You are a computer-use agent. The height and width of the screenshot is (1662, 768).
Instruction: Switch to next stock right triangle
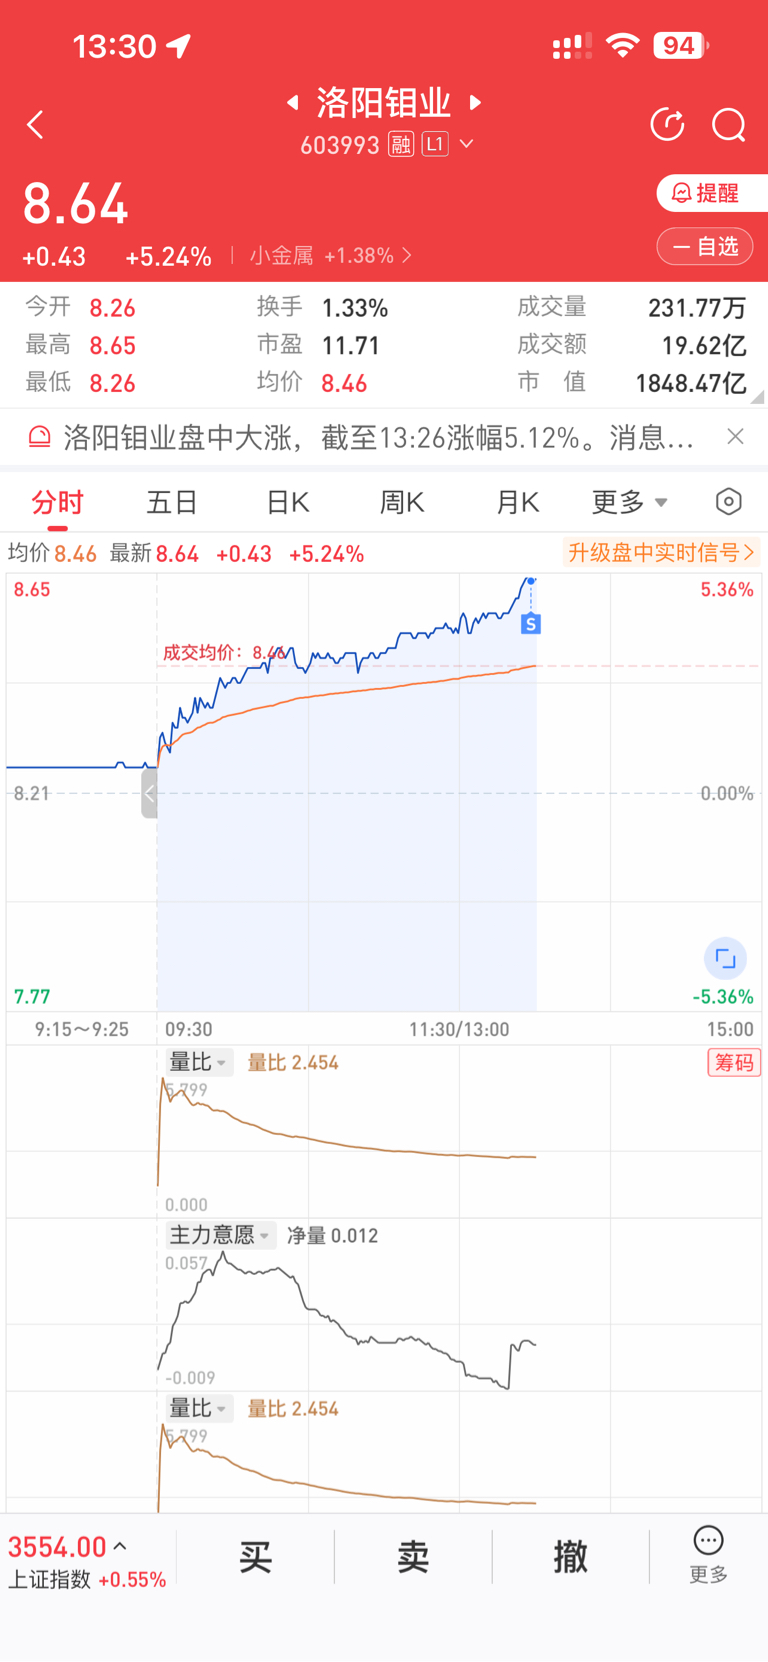coord(476,102)
